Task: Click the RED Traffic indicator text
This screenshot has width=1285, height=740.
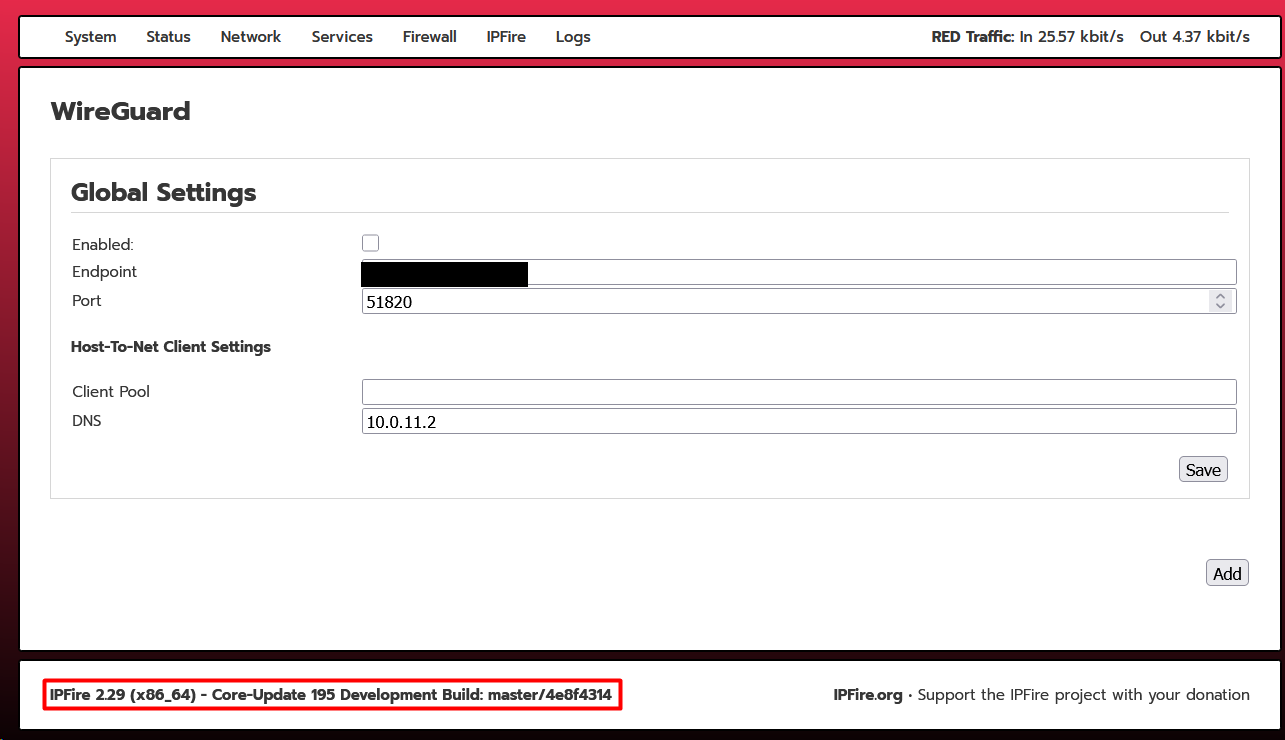Action: point(973,37)
